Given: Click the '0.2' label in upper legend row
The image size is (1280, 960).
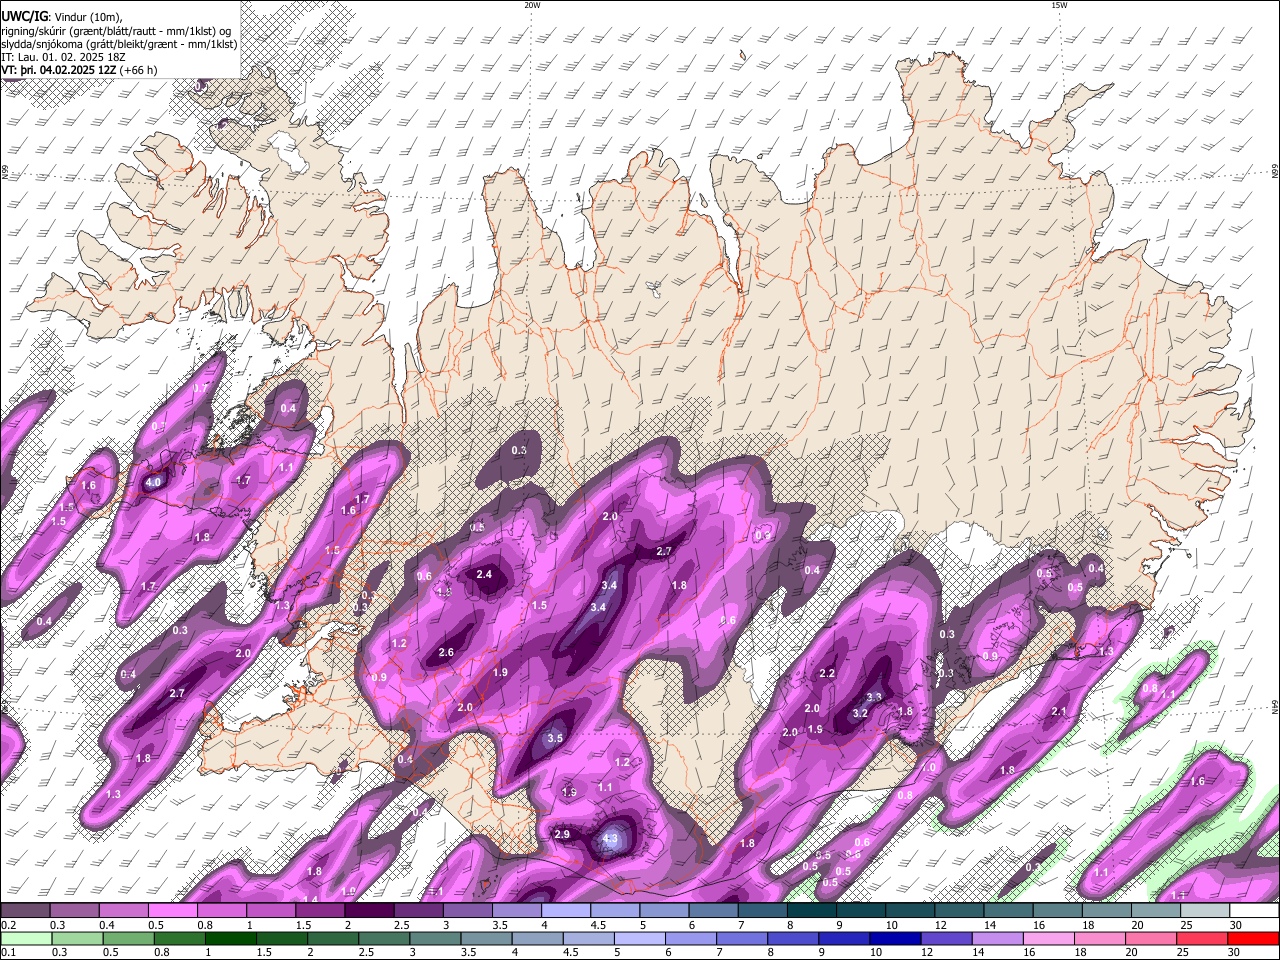Looking at the screenshot, I should [x=9, y=925].
